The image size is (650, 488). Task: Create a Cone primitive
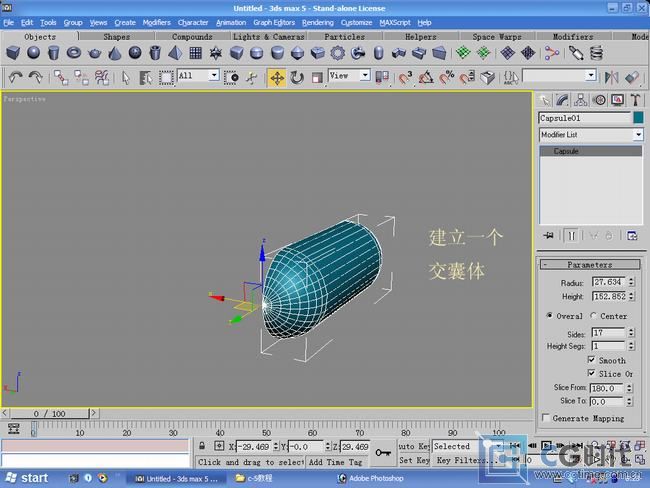point(114,53)
